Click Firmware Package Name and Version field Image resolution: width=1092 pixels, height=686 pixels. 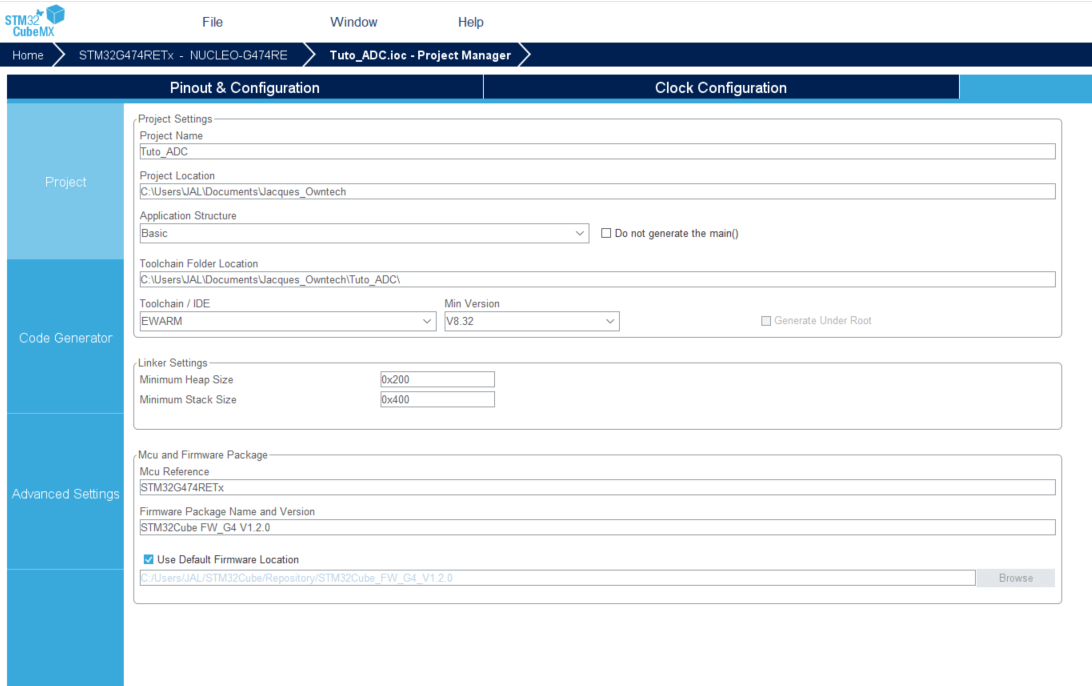pyautogui.click(x=597, y=527)
